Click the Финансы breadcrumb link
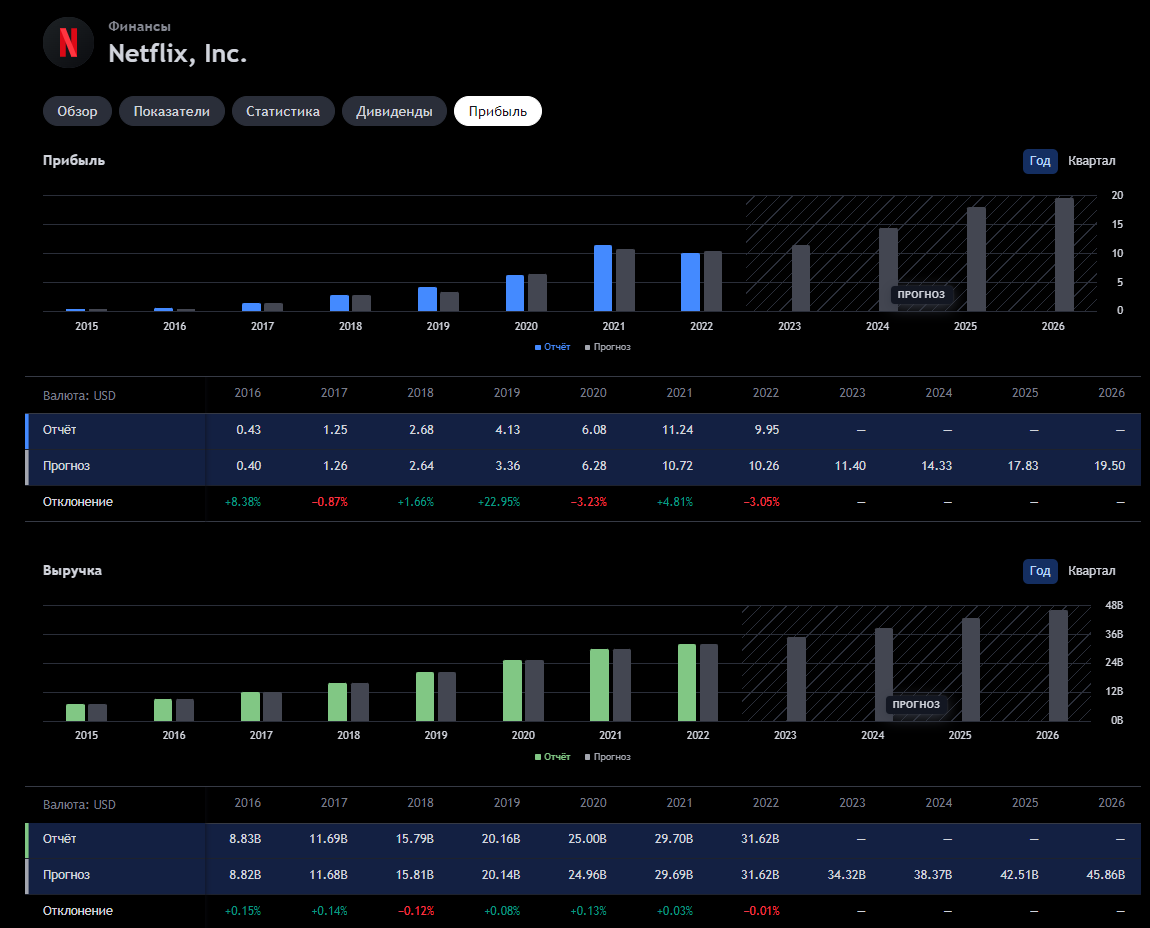The height and width of the screenshot is (928, 1150). click(139, 26)
